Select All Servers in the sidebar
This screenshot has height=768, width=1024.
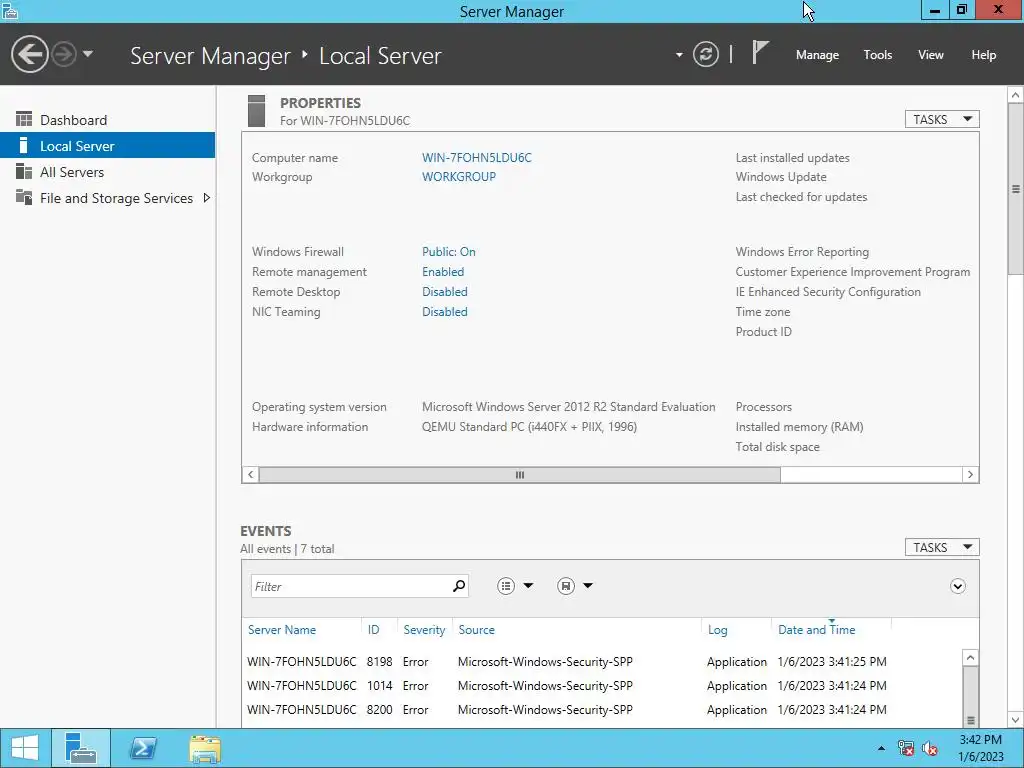click(108, 172)
